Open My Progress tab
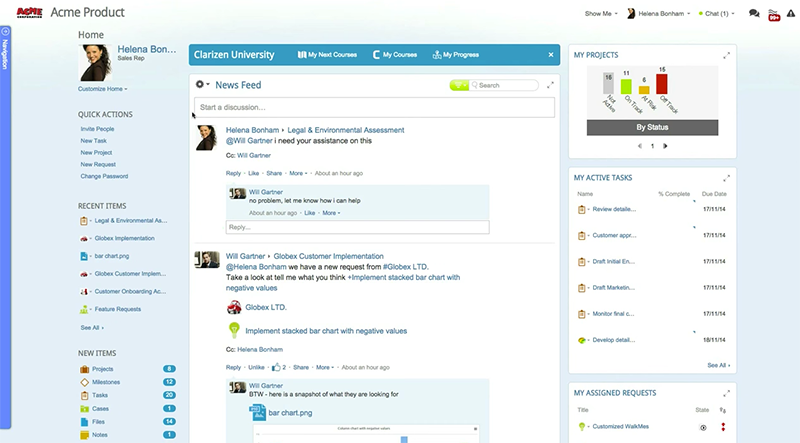Viewport: 800px width, 443px height. pyautogui.click(x=456, y=55)
